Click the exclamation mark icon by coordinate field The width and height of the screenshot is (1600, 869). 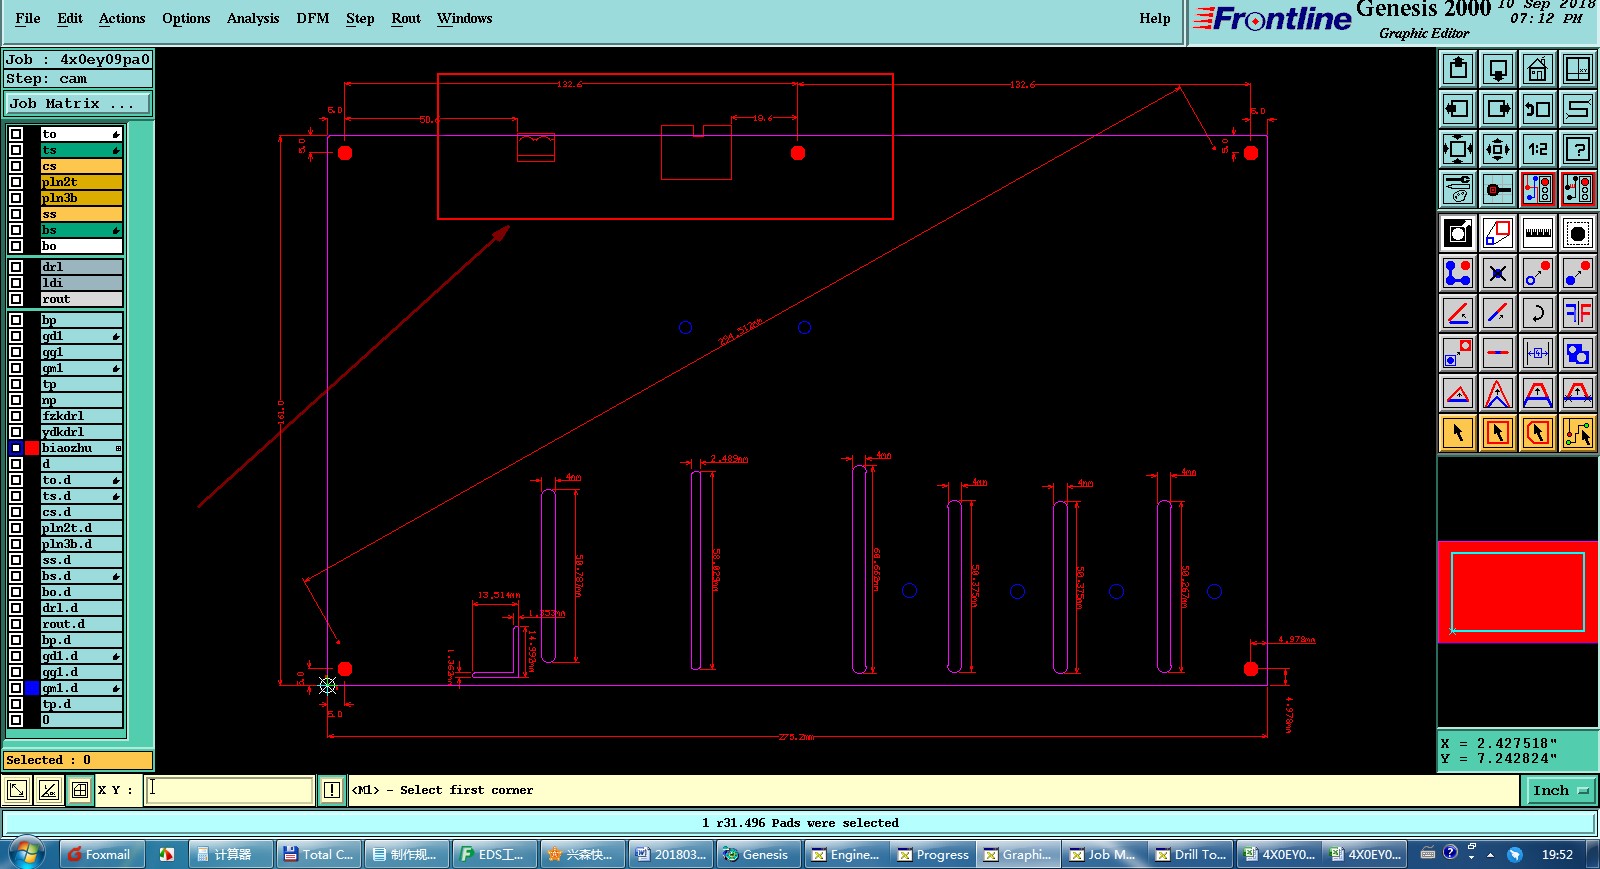332,790
